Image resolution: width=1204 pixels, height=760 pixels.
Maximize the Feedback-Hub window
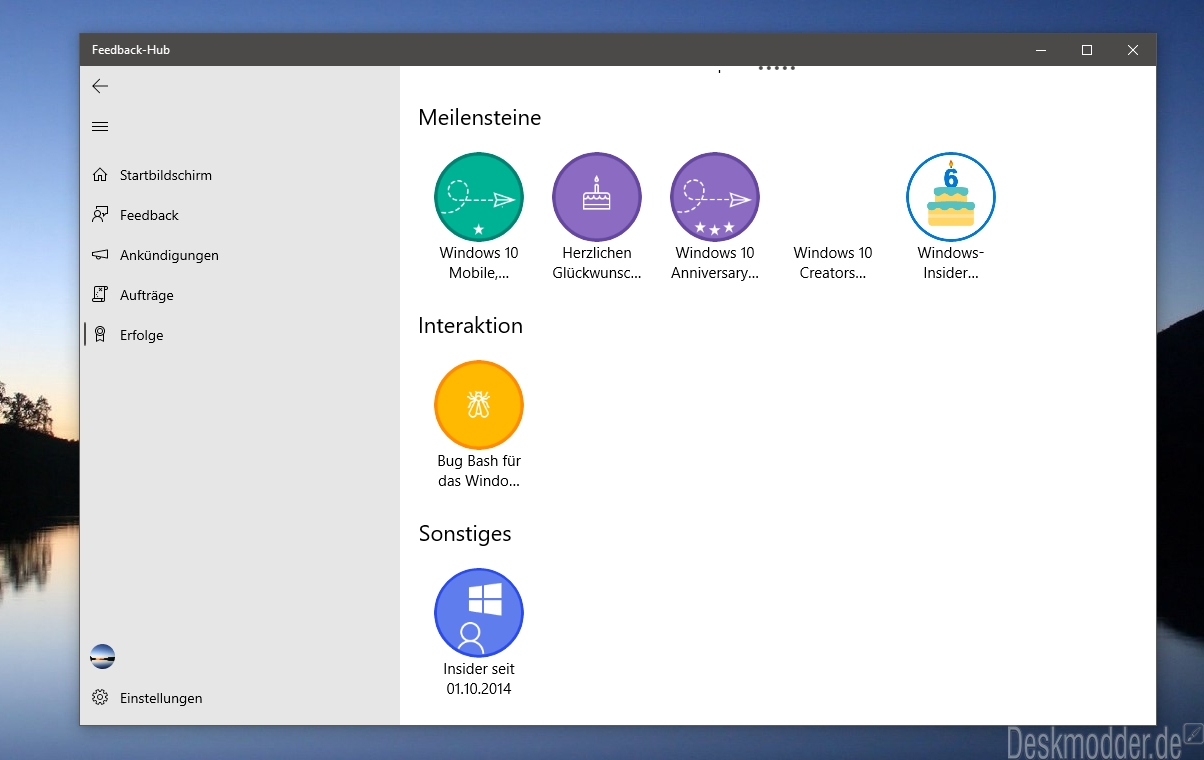tap(1087, 50)
